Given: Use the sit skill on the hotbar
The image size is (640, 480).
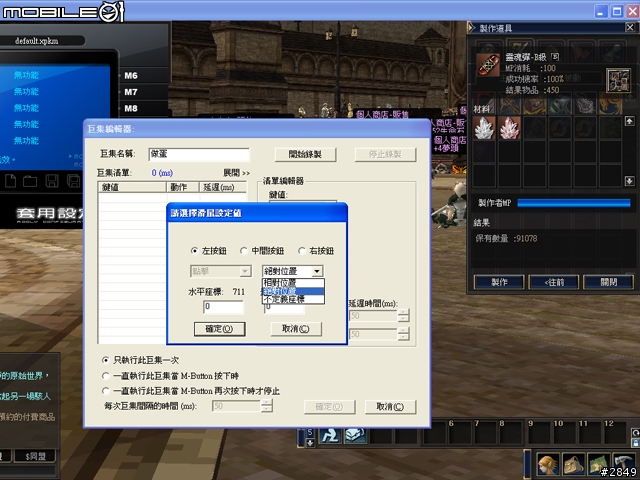Looking at the screenshot, I should [330, 436].
